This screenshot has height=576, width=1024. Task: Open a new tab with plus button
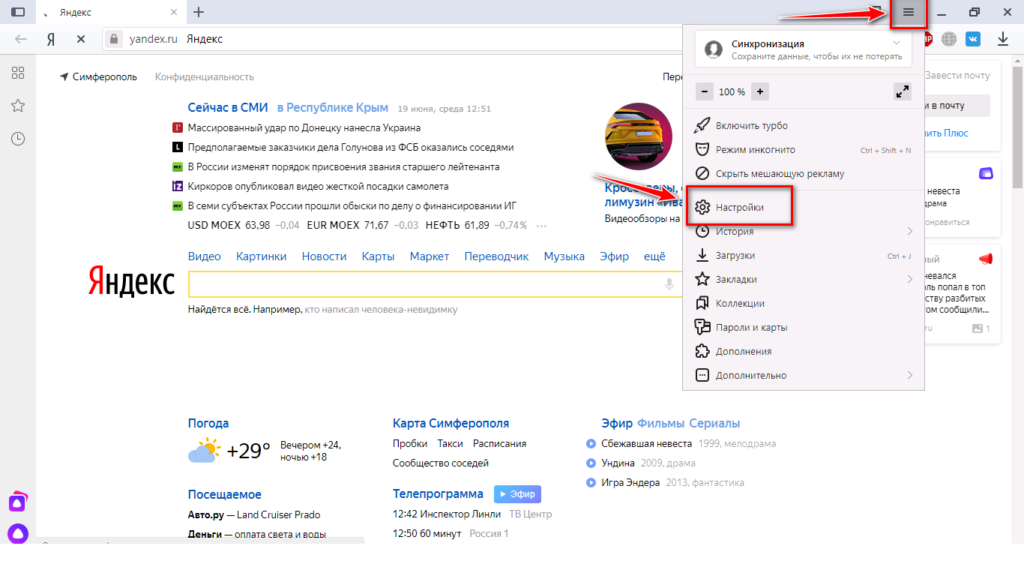coord(199,12)
